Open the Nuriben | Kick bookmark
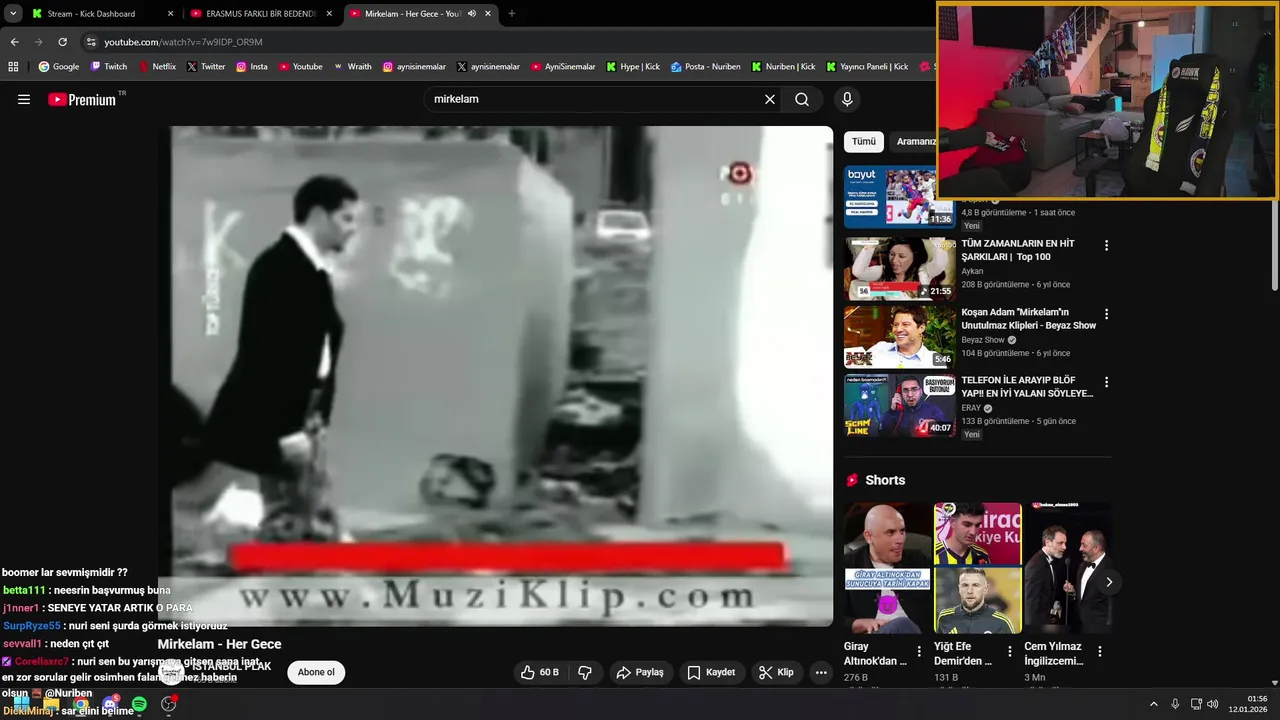Viewport: 1280px width, 720px height. (784, 67)
